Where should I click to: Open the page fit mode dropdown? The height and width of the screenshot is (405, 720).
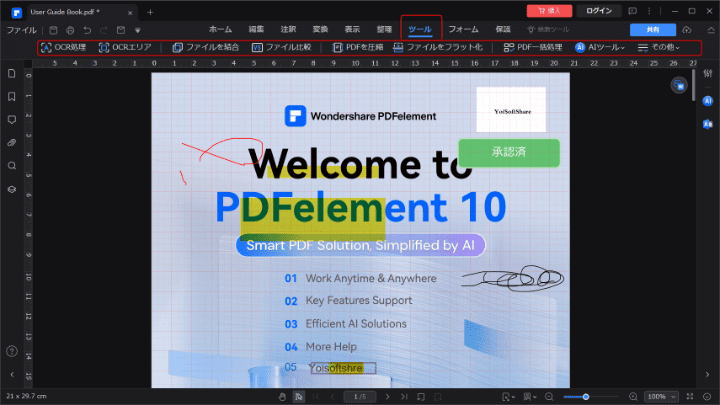[x=508, y=397]
